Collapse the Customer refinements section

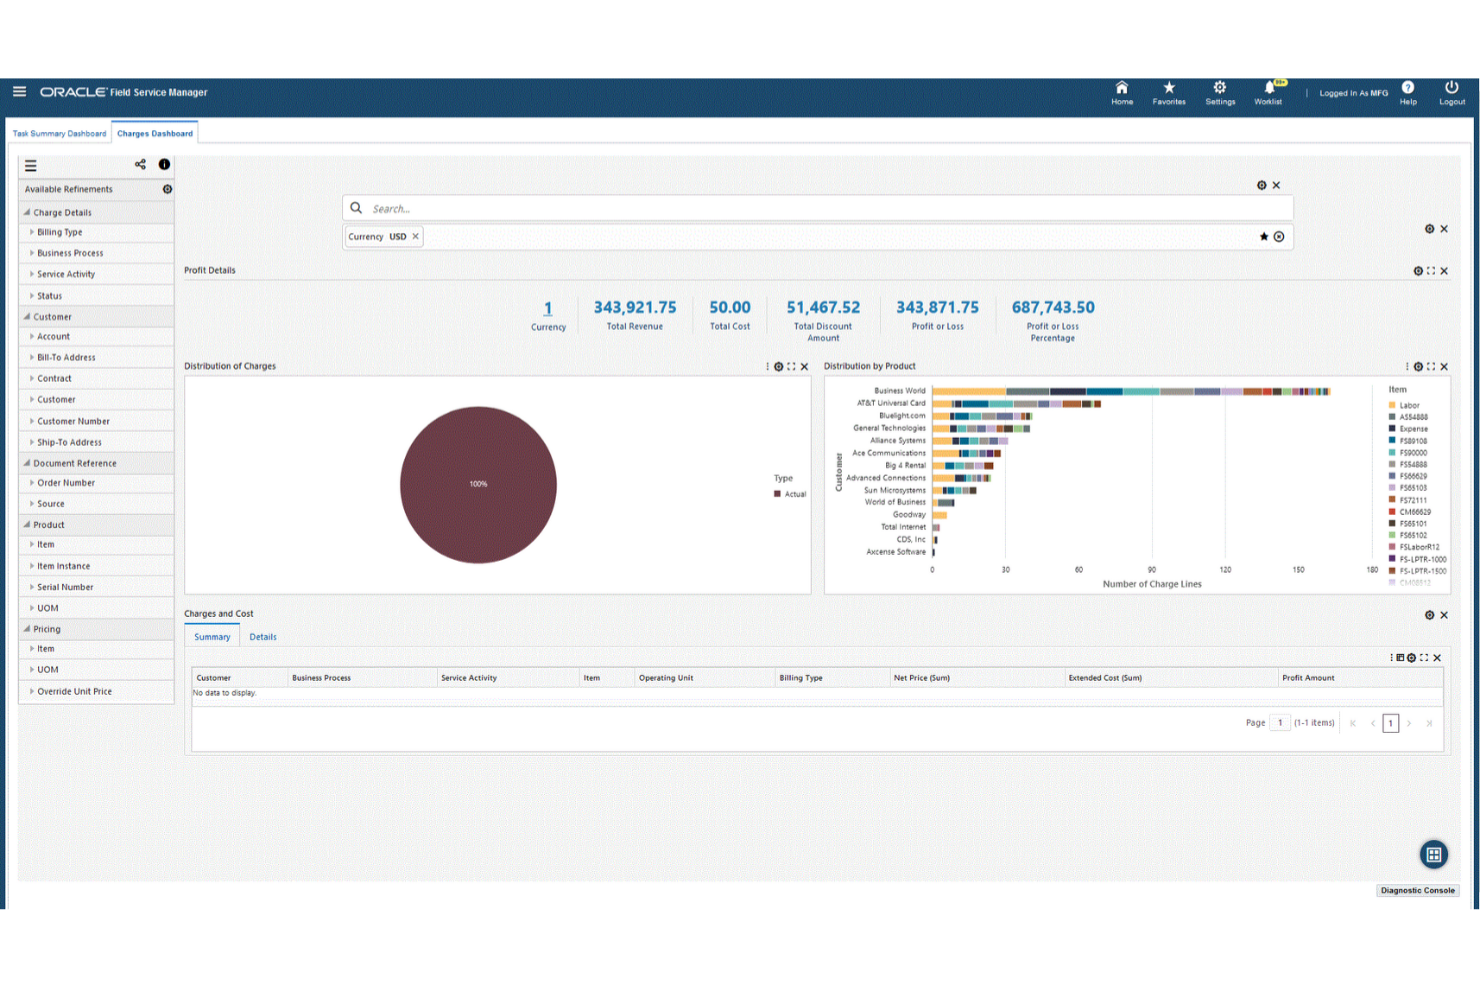(x=52, y=316)
